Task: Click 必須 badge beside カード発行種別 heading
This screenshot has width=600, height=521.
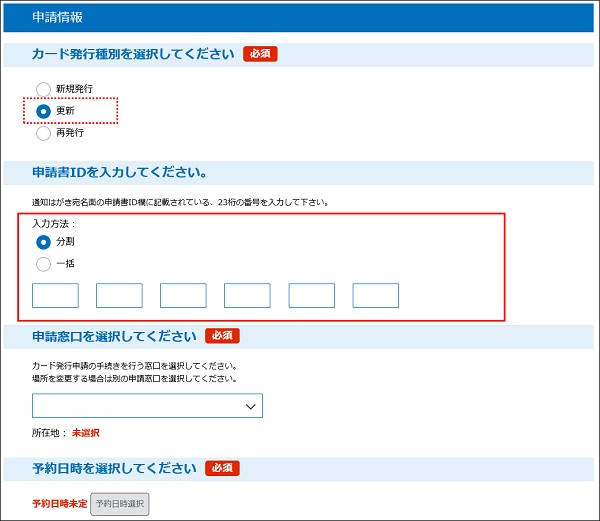Action: [x=260, y=54]
